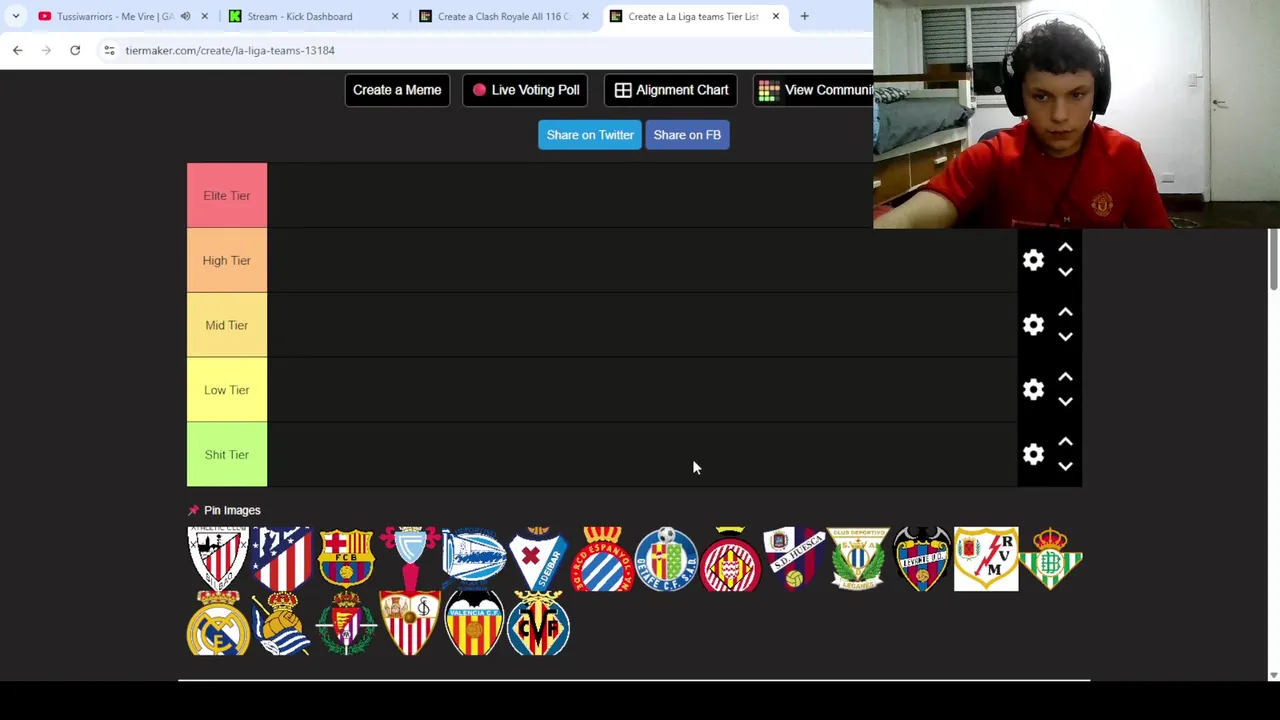Move Shit Tier row up

pyautogui.click(x=1065, y=442)
